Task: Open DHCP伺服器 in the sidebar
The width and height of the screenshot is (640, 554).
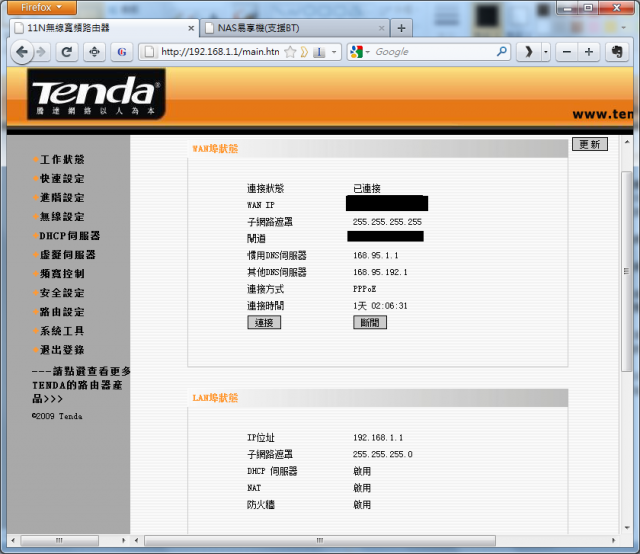Action: pos(69,236)
